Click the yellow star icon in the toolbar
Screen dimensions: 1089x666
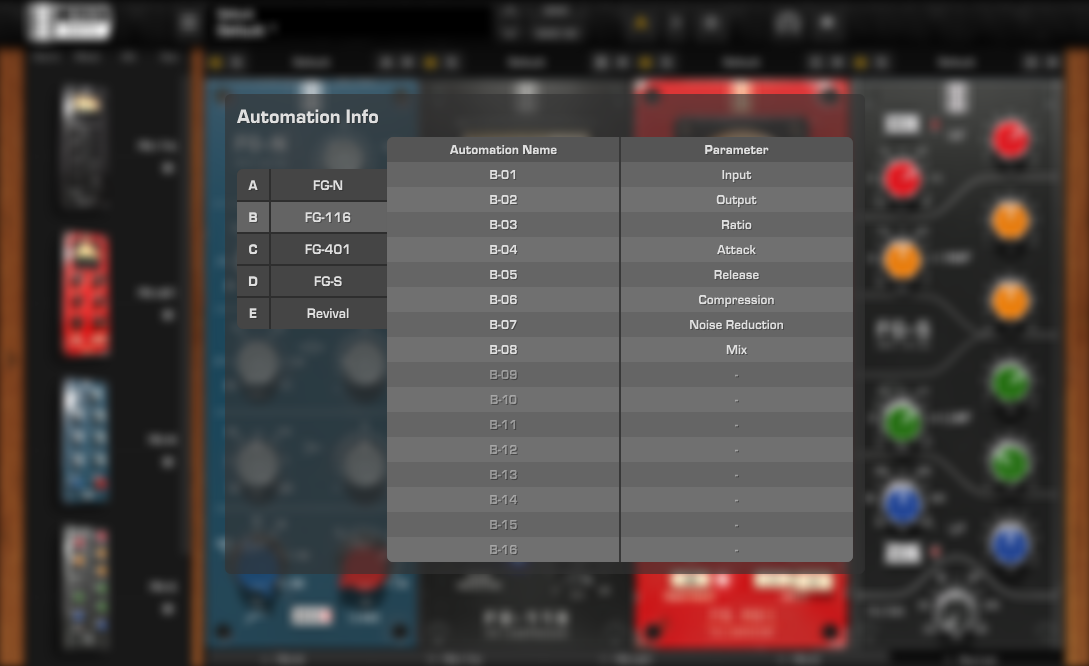640,22
